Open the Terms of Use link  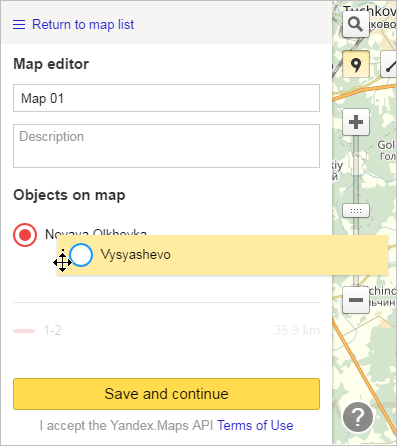(x=255, y=425)
